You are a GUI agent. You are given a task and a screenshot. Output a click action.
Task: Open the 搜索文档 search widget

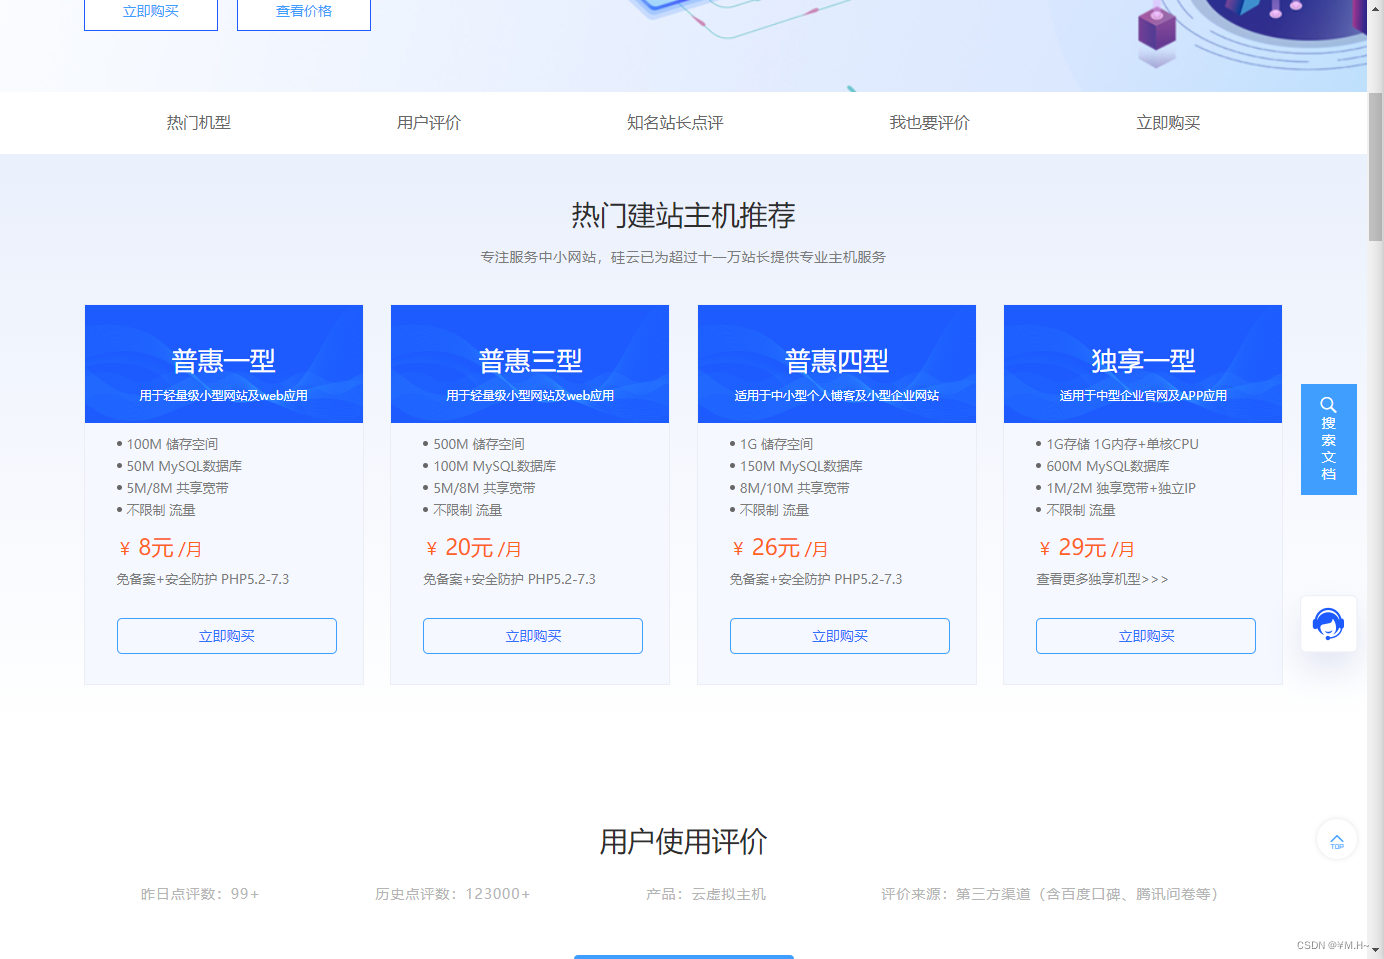(1328, 439)
